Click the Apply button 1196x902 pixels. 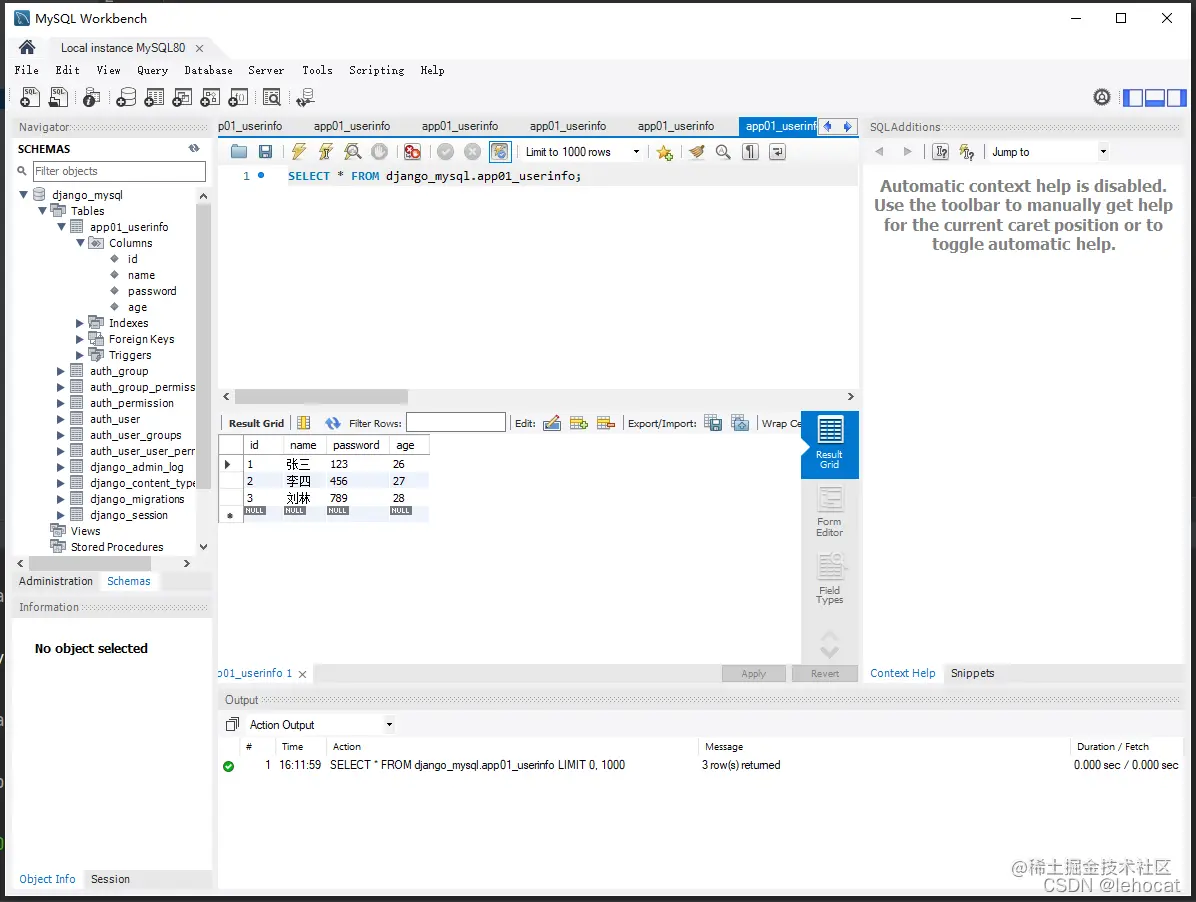coord(754,674)
